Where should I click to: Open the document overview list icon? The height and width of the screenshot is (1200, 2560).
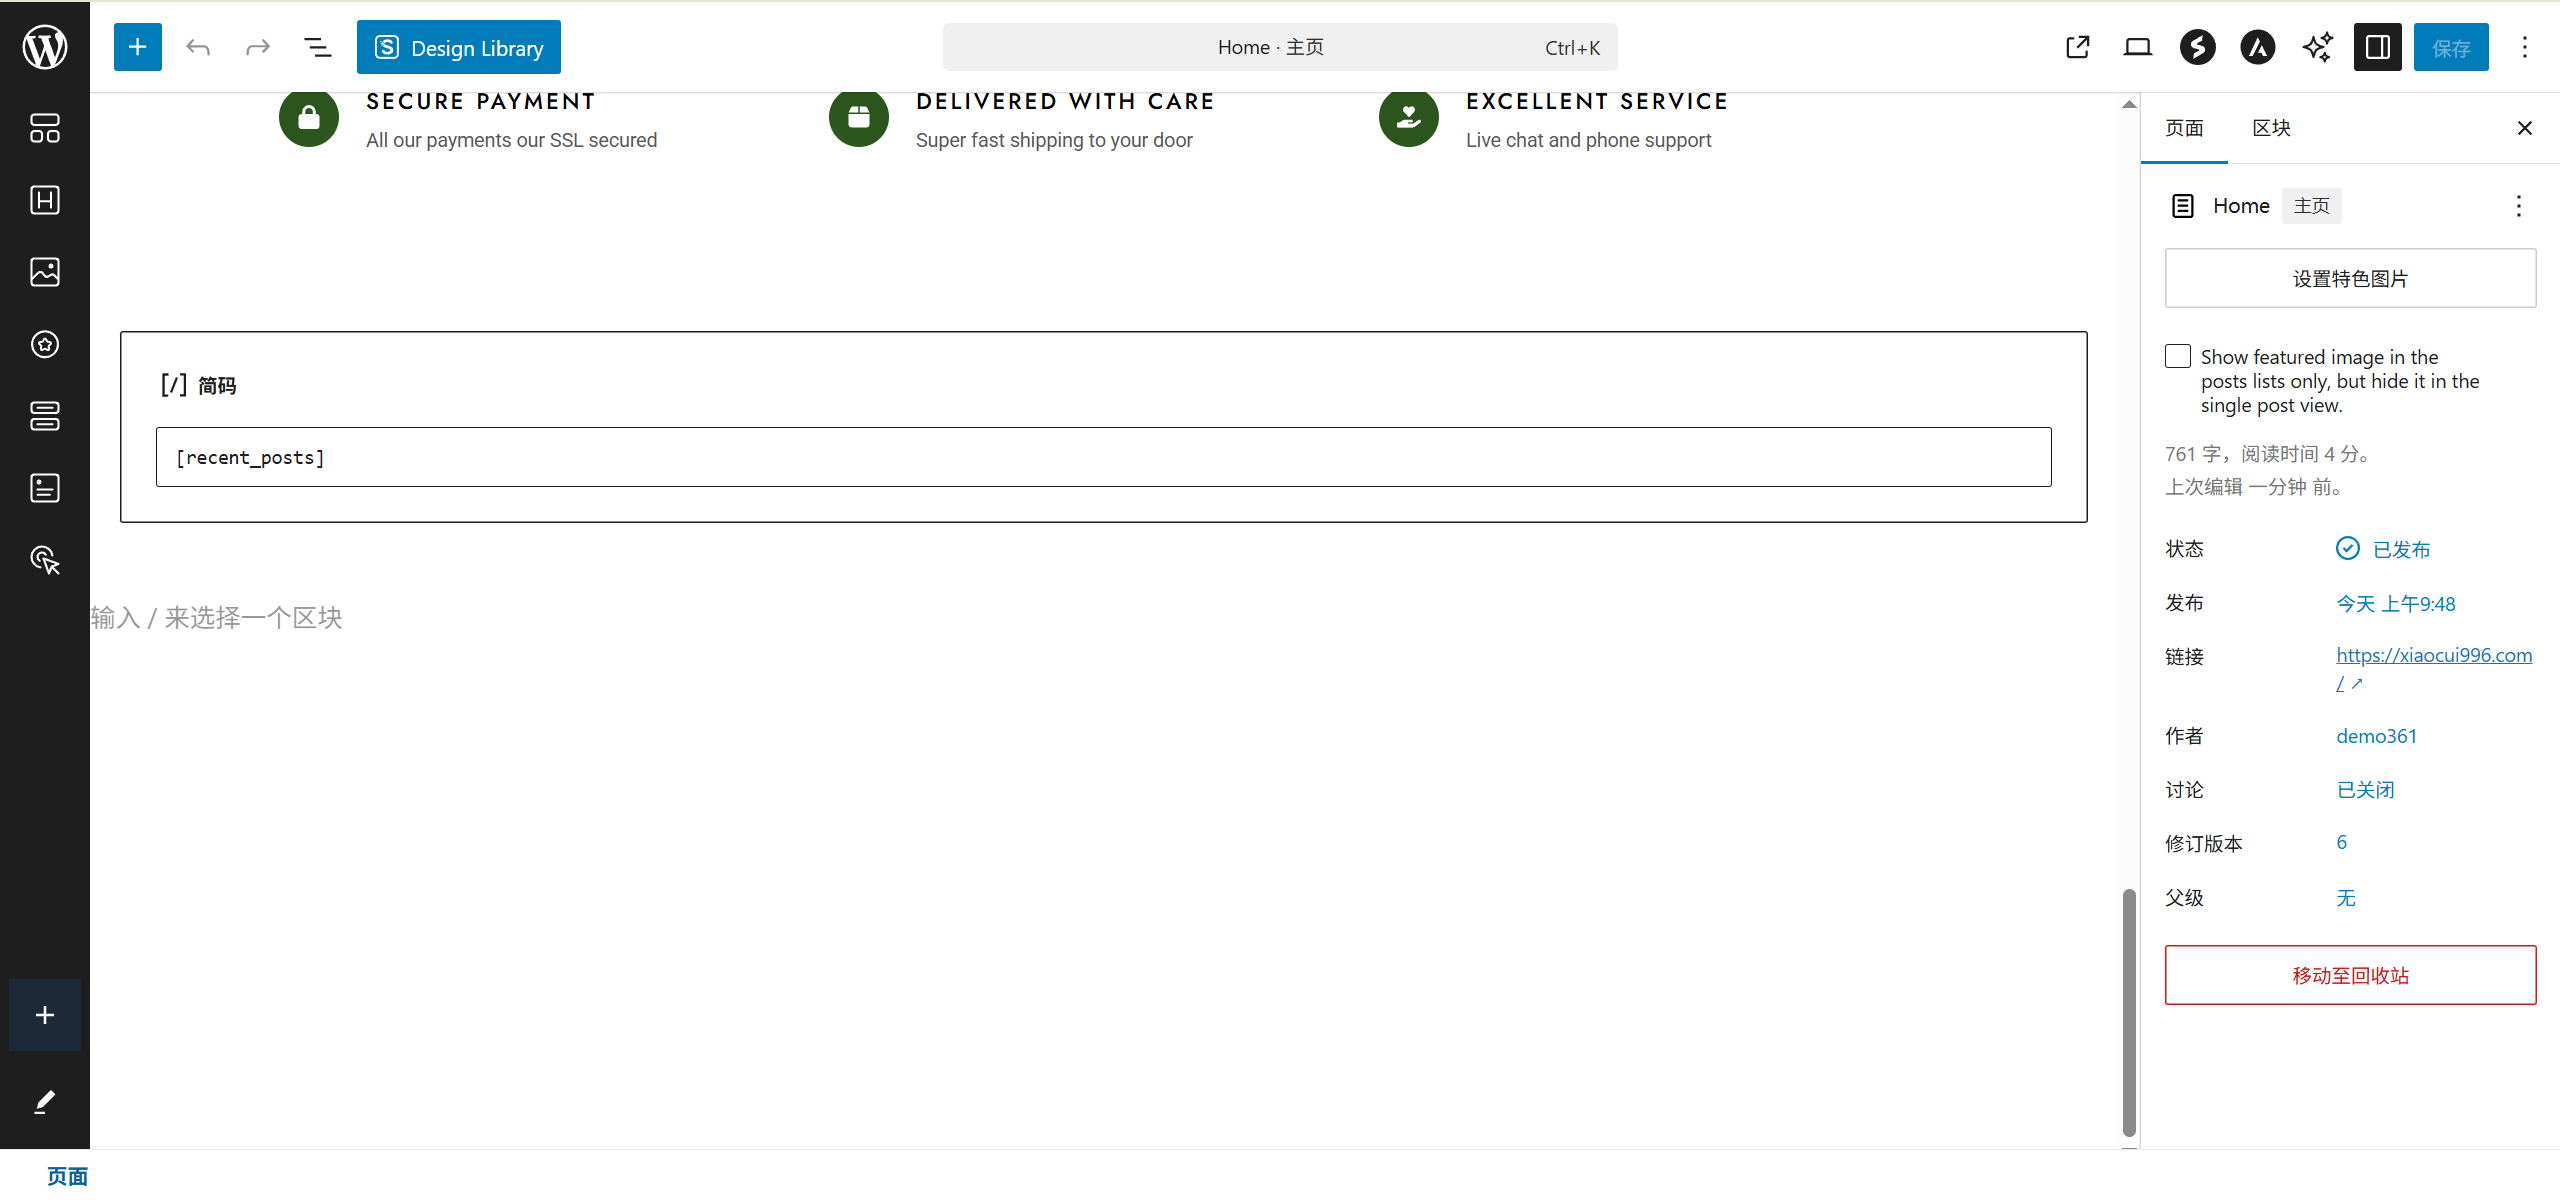coord(317,47)
